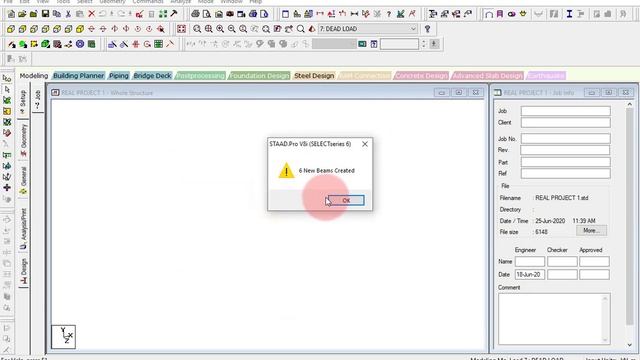
Task: Click the Zoom Out minus magnifier icon
Action: pyautogui.click(x=231, y=29)
